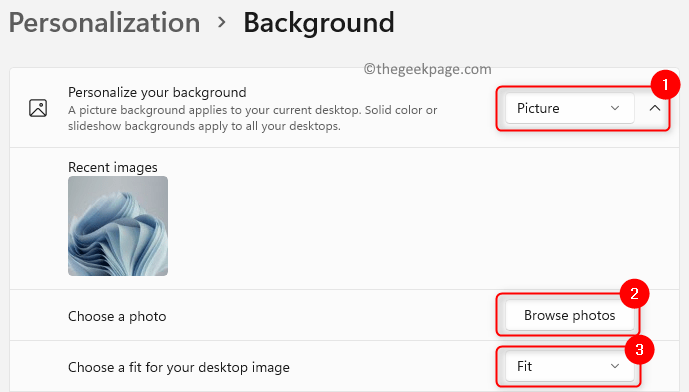Click the Personalize your background title
Screen dimensions: 689x392
click(x=157, y=92)
